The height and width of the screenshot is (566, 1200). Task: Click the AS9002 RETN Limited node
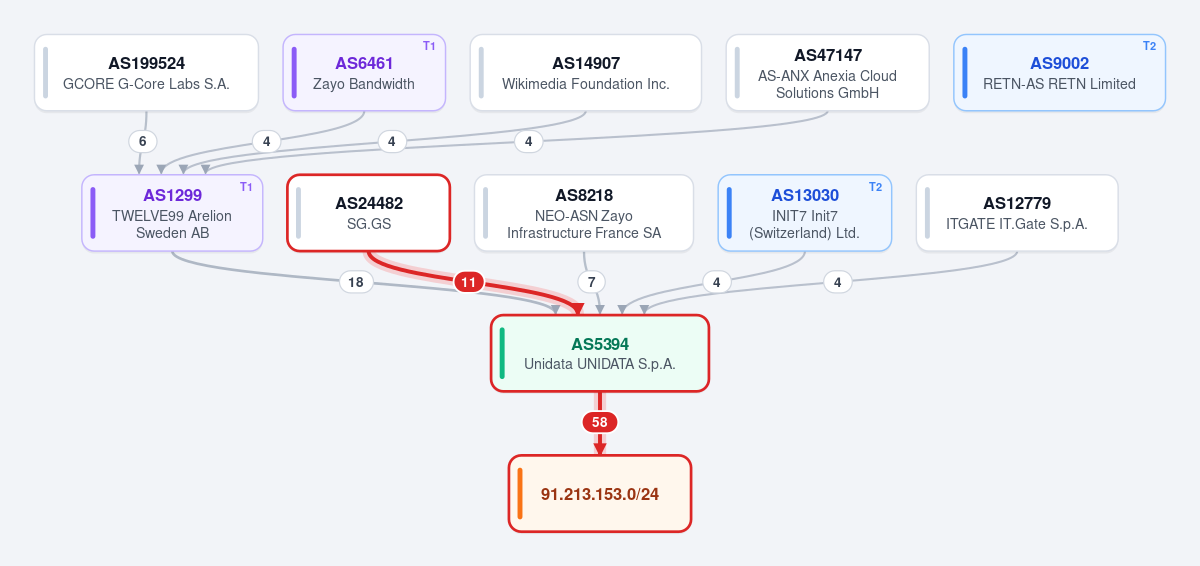(x=1060, y=73)
